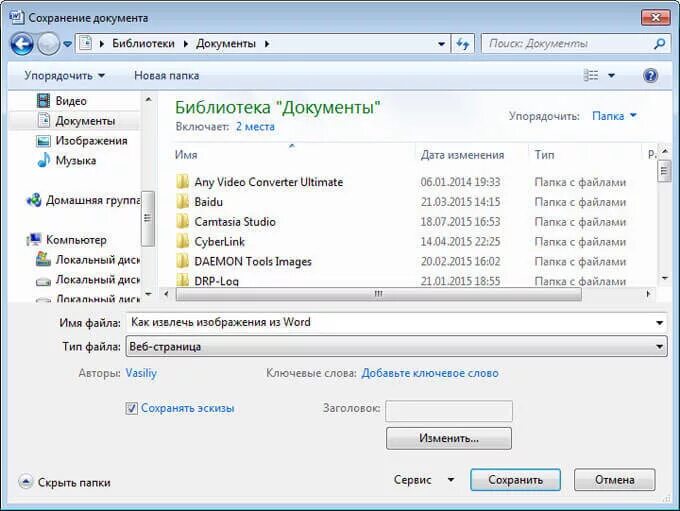The height and width of the screenshot is (511, 680).
Task: Sort by the Тип column header
Action: coord(544,155)
